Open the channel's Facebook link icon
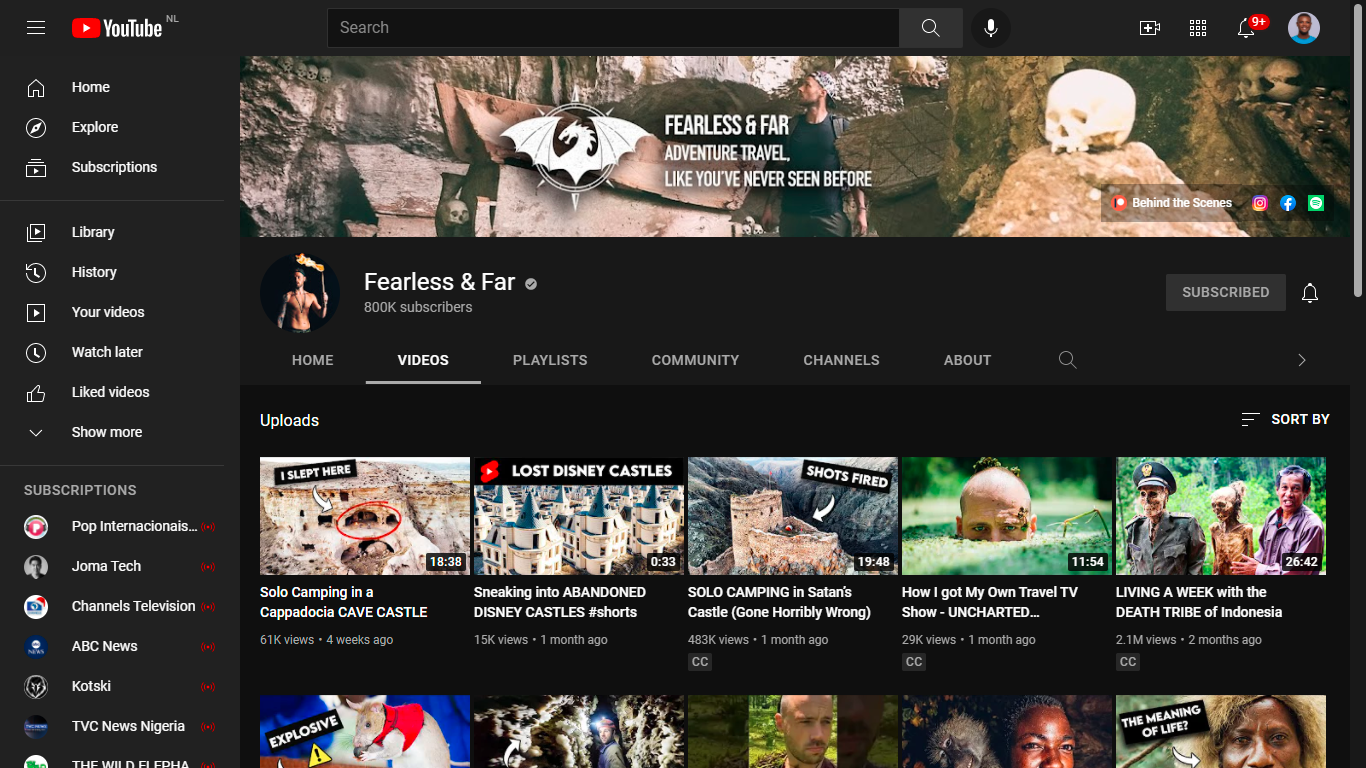 point(1288,203)
